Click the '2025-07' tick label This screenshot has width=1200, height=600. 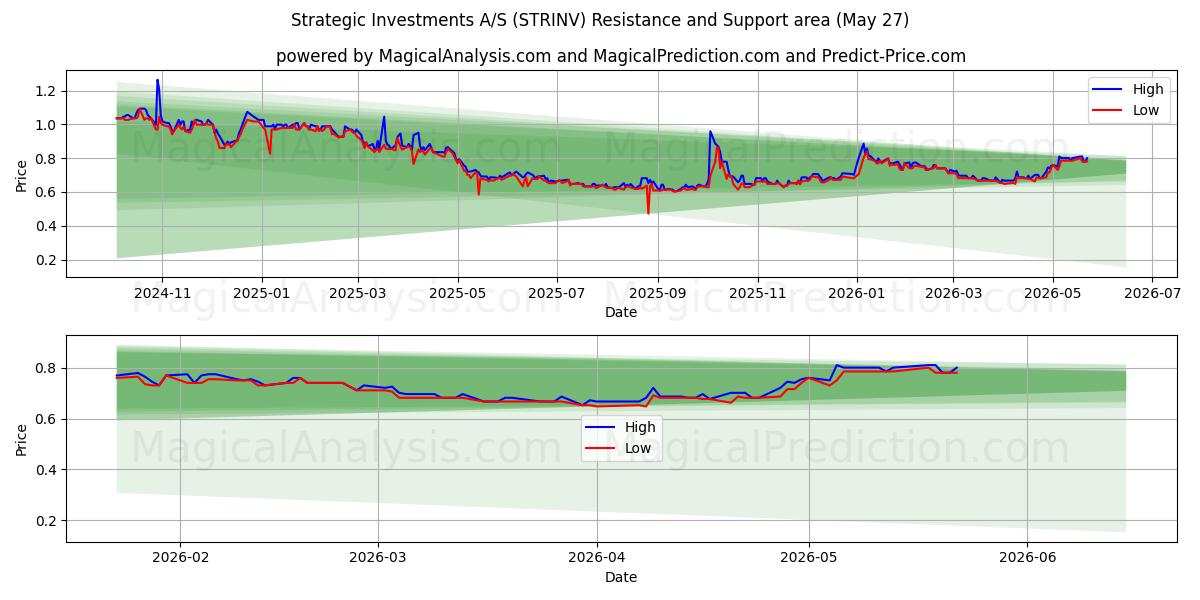click(x=559, y=294)
